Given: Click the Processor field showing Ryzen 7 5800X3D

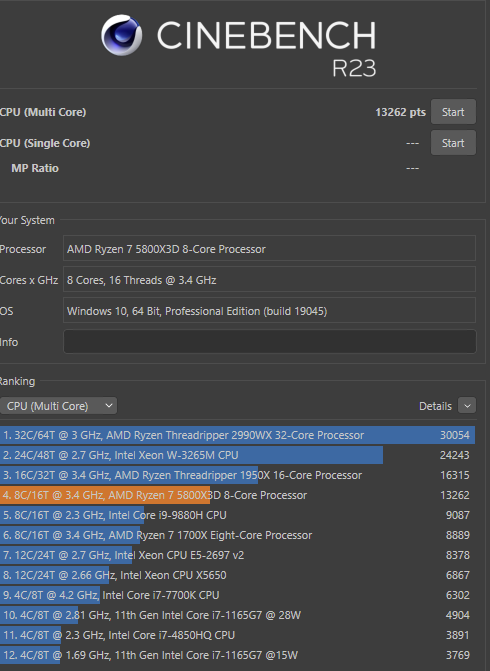Looking at the screenshot, I should click(x=270, y=248).
